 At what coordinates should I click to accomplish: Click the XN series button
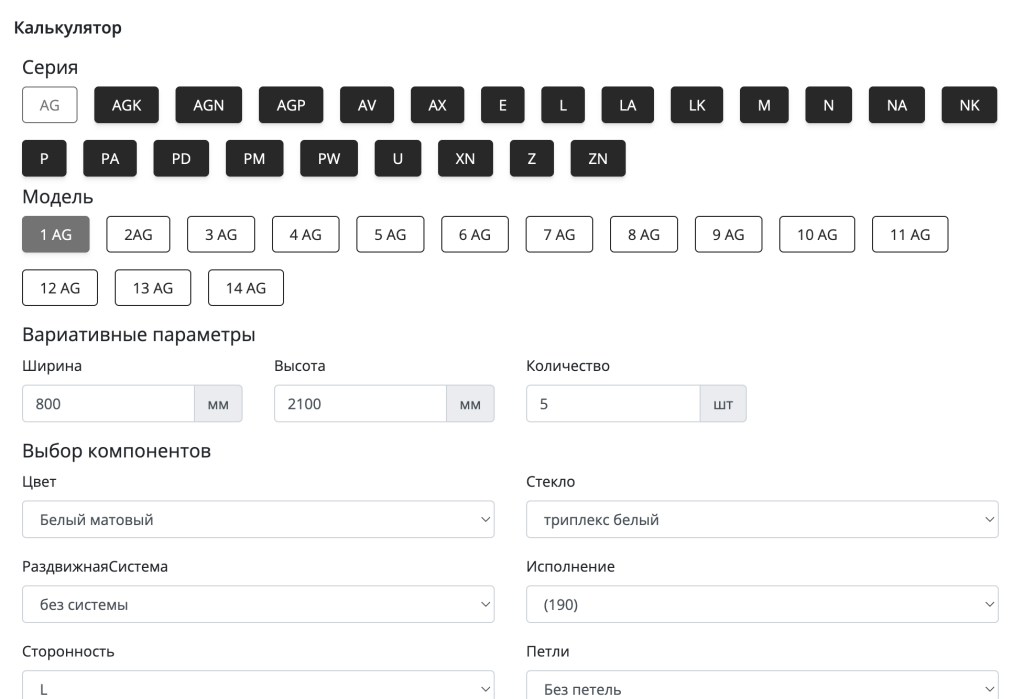pos(466,158)
